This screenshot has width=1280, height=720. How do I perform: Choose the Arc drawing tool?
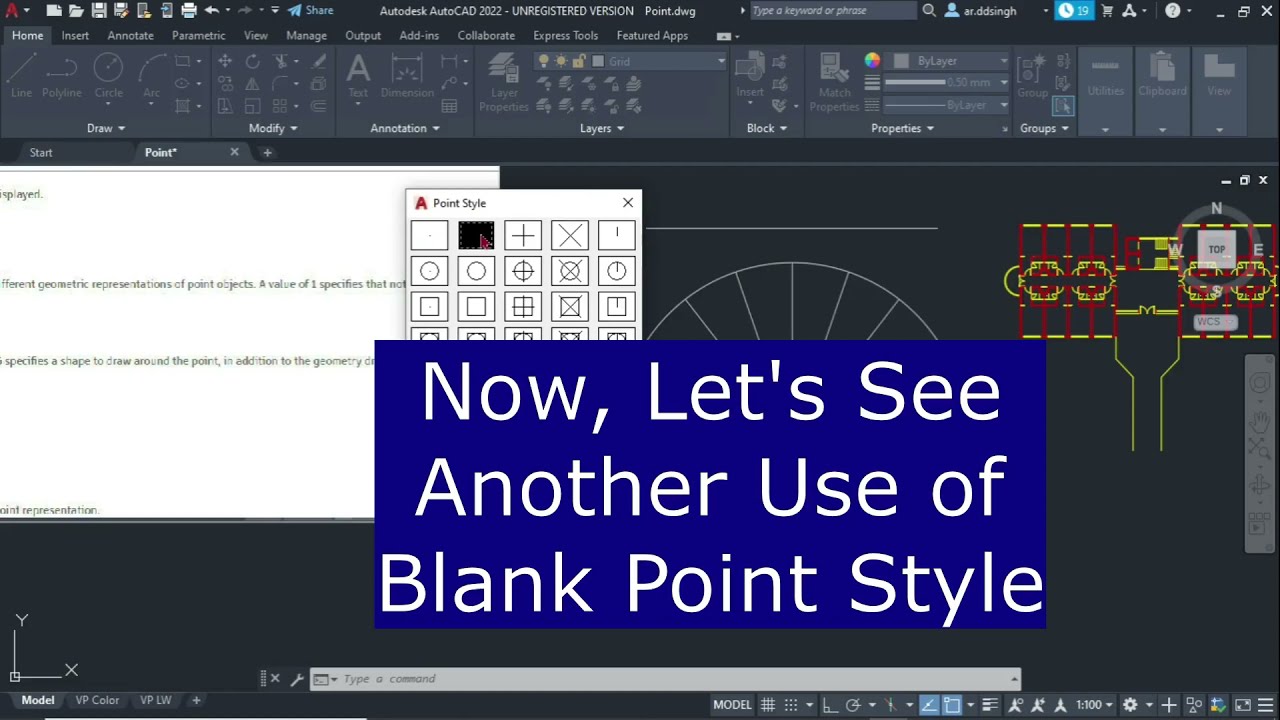[x=151, y=76]
